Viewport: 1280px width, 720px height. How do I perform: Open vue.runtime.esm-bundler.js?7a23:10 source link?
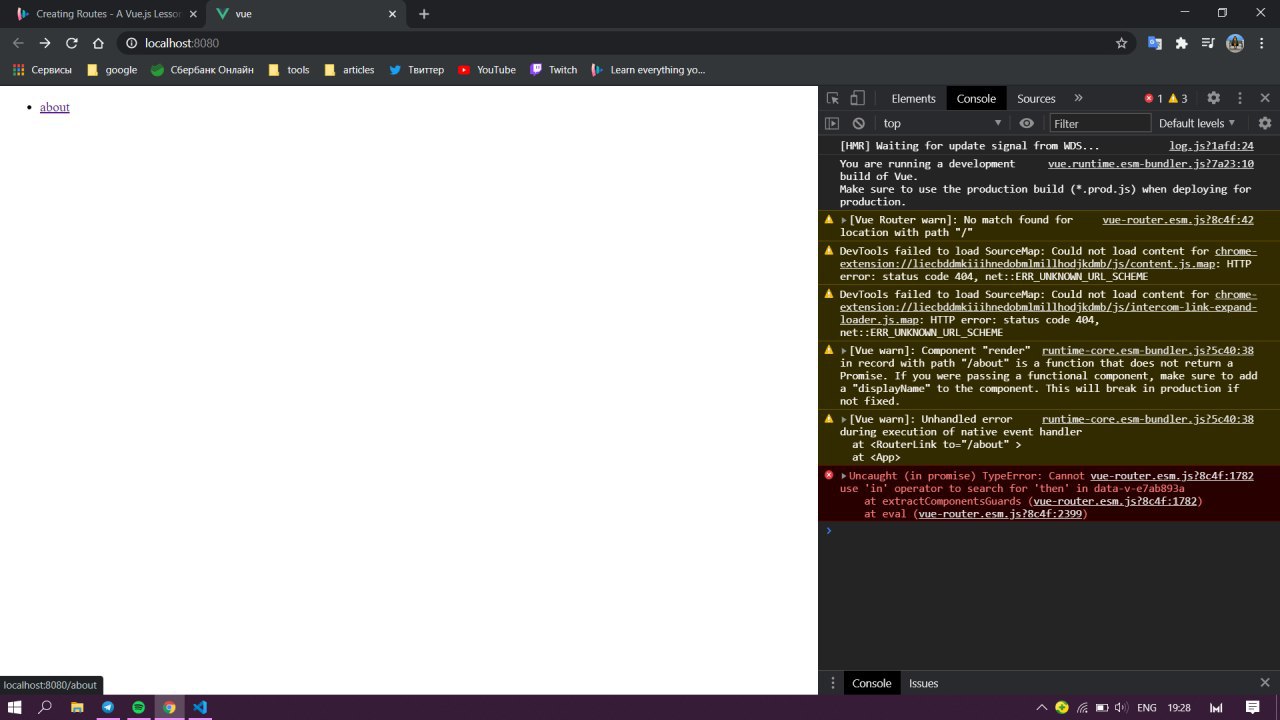[x=1151, y=164]
